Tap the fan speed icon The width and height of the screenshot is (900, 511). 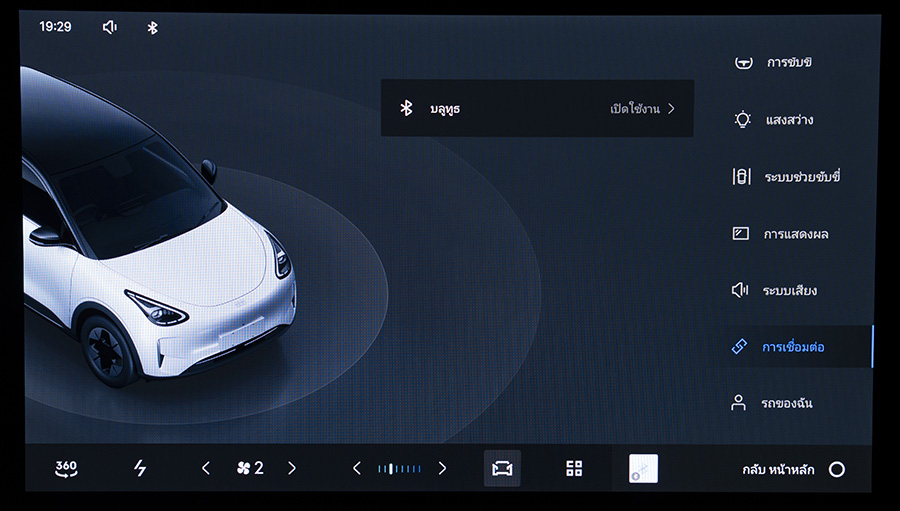242,468
